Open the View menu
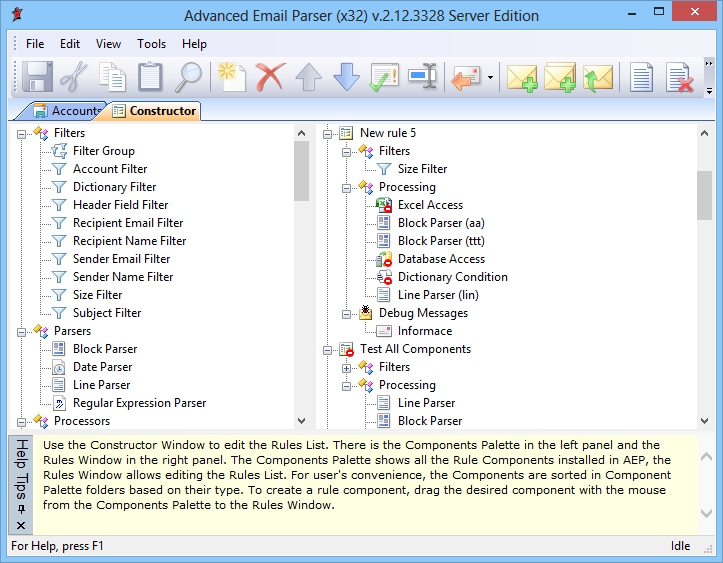The image size is (723, 563). pyautogui.click(x=108, y=44)
